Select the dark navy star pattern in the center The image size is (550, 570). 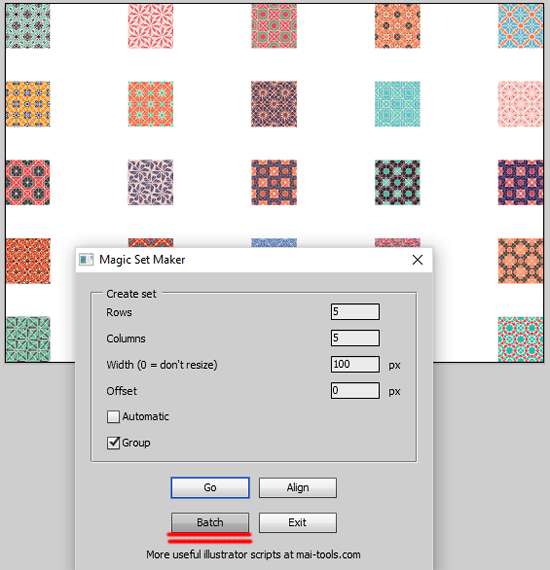274,104
